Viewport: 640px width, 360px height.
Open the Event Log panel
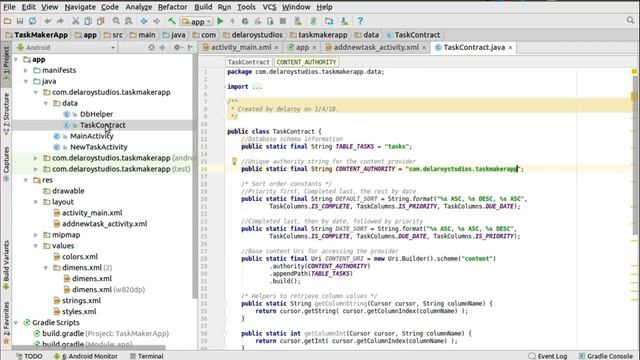pyautogui.click(x=548, y=356)
